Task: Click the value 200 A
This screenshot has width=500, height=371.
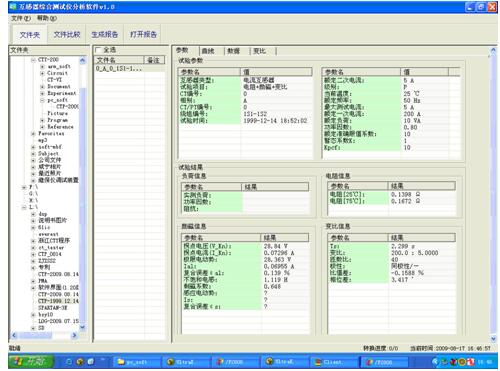Action: coord(412,114)
